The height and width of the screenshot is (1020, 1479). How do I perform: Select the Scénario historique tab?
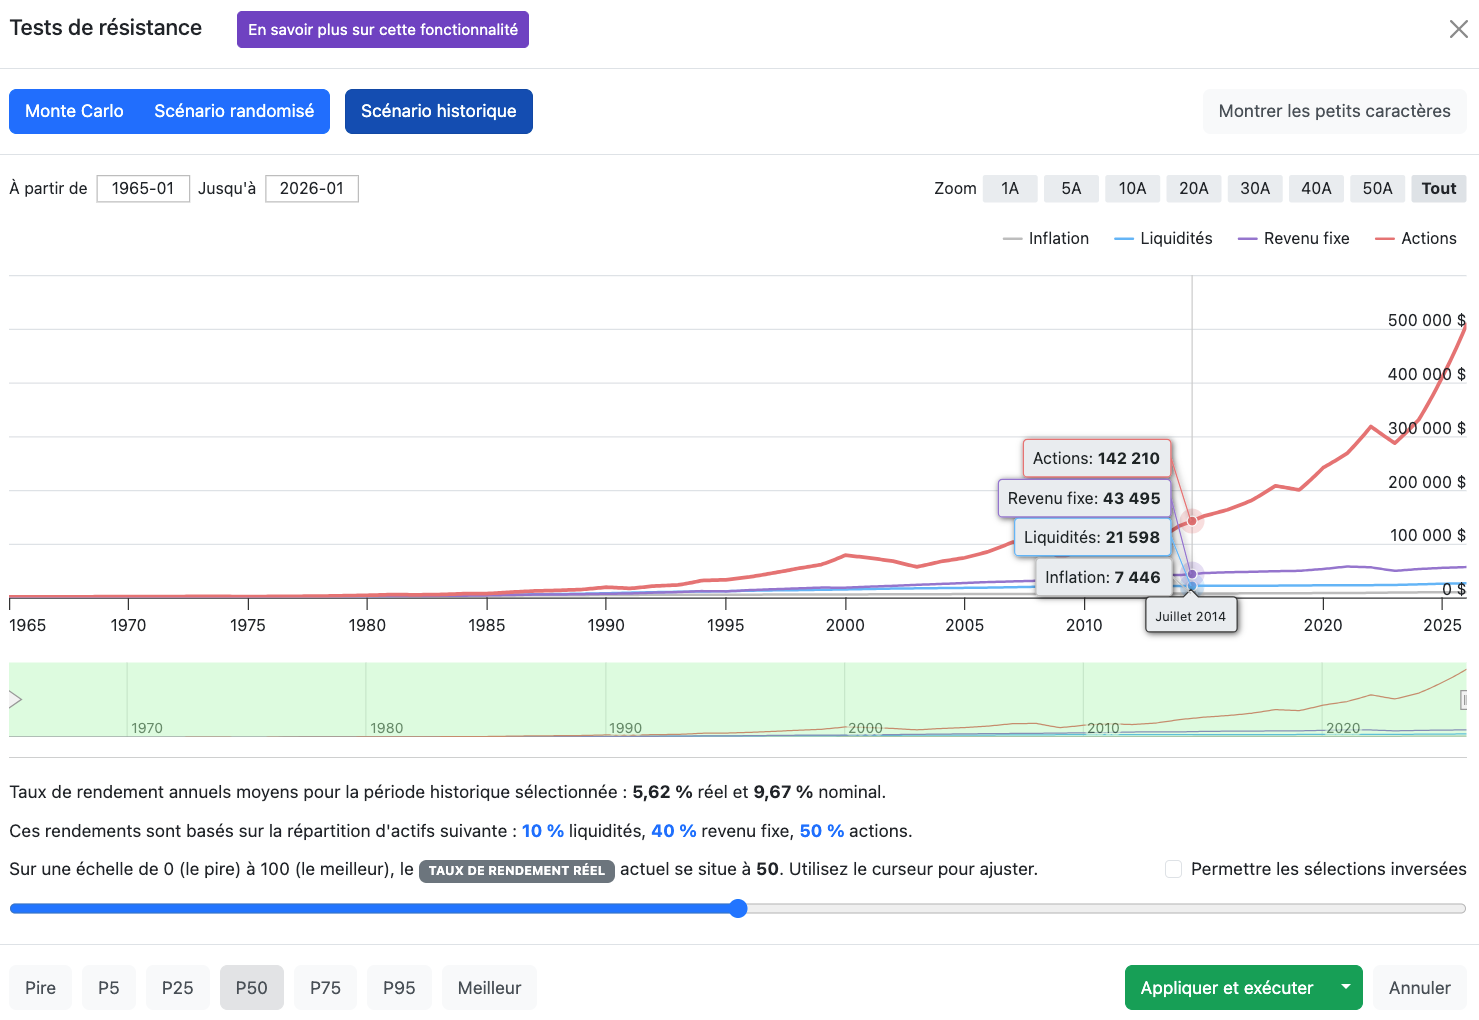click(439, 111)
